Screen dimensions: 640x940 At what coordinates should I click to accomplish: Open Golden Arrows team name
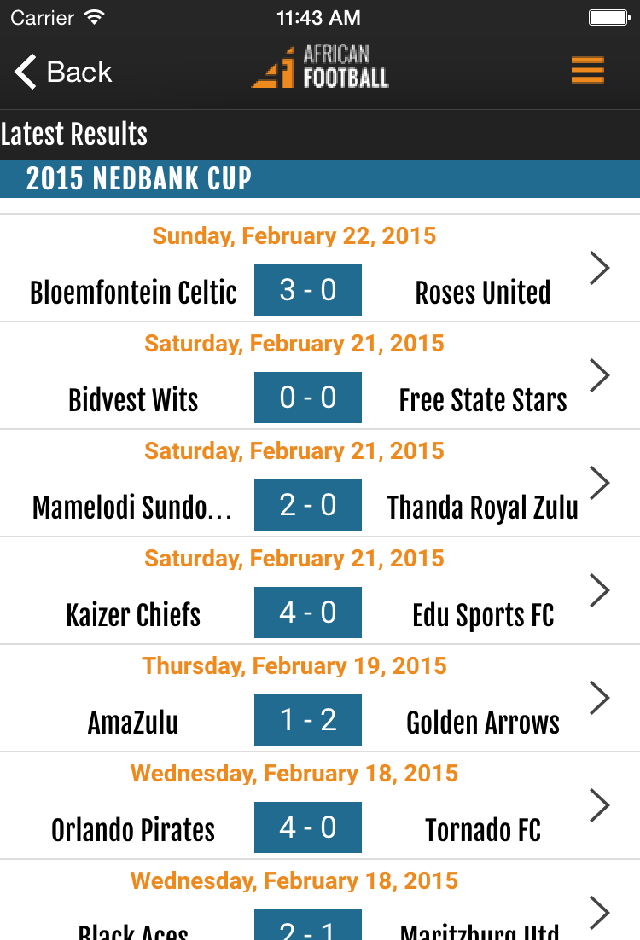(483, 722)
